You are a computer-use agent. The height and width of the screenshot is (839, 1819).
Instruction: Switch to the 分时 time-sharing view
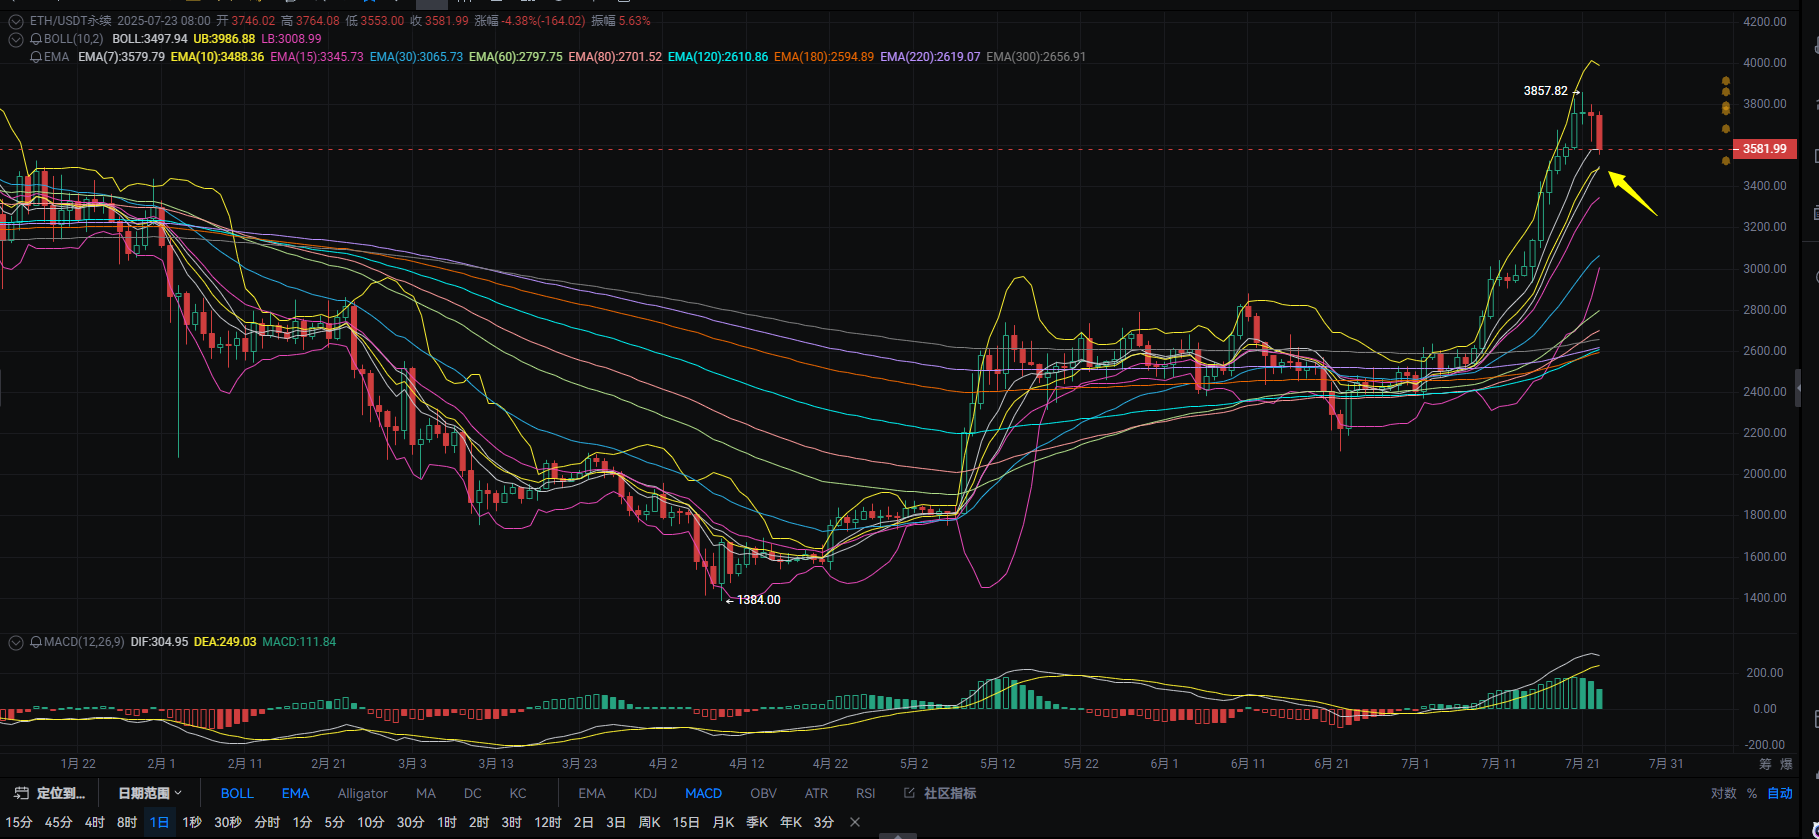click(267, 822)
